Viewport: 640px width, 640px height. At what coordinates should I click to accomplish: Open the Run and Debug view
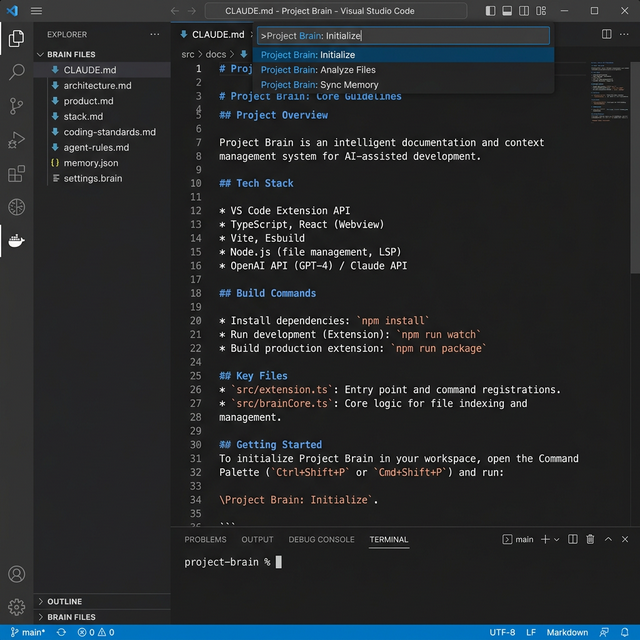tap(16, 140)
